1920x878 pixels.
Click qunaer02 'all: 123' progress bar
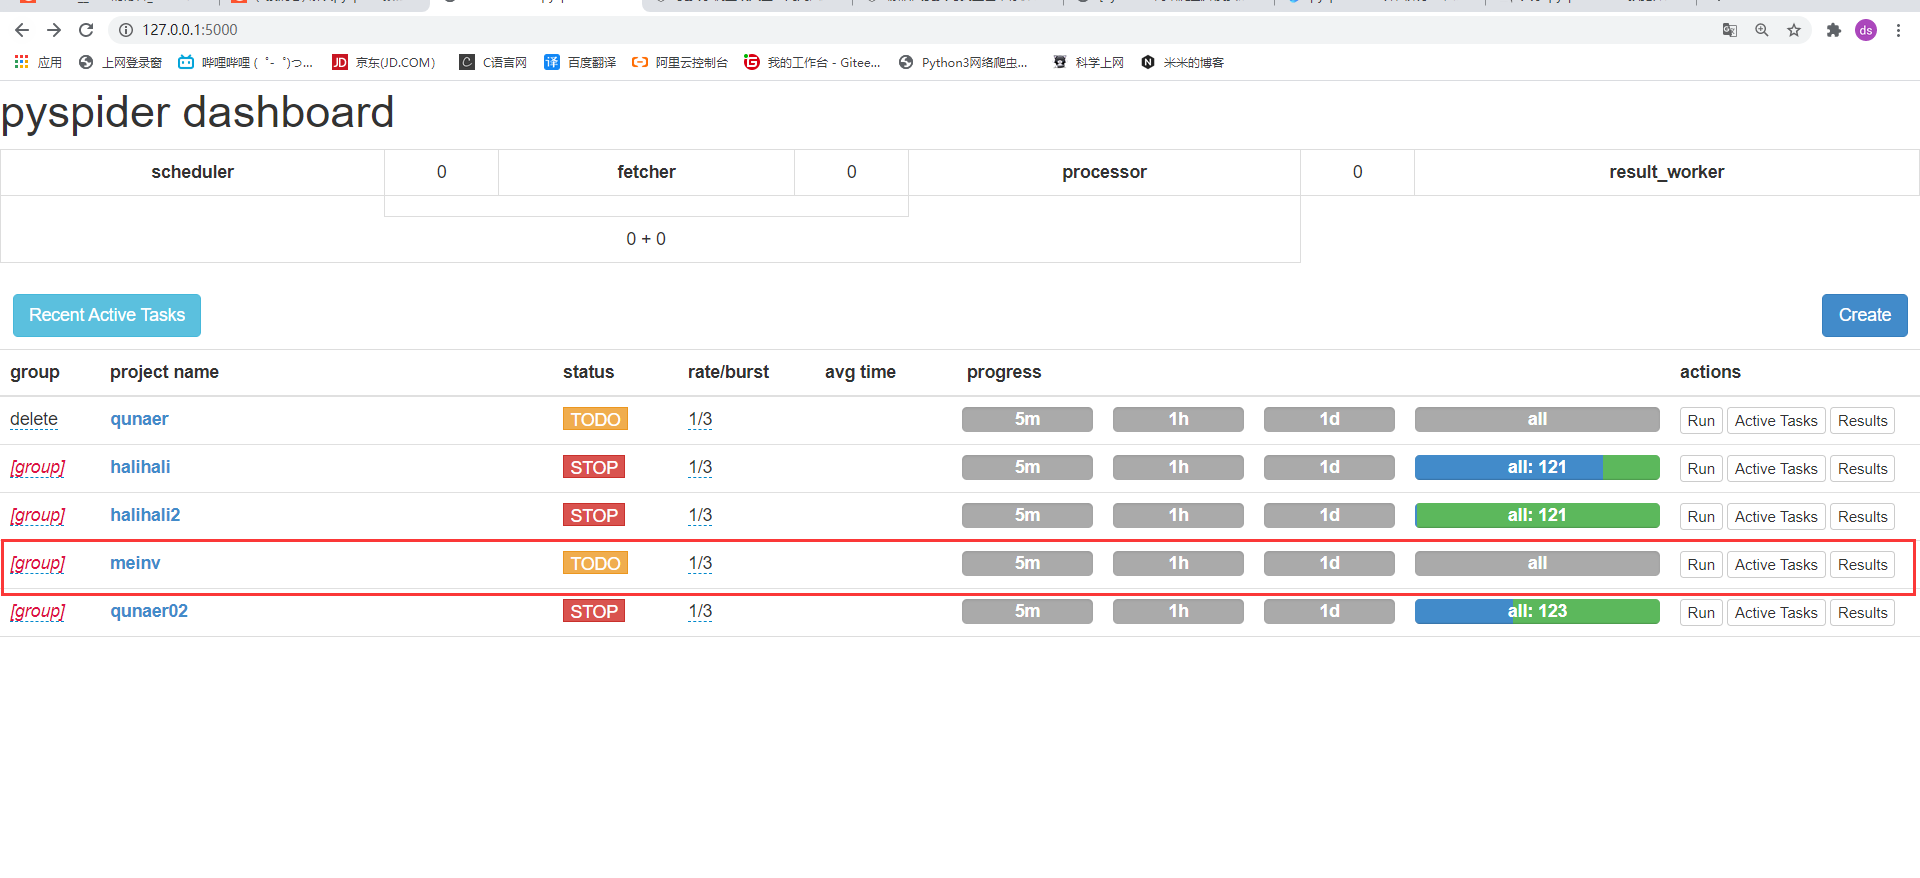coord(1537,611)
